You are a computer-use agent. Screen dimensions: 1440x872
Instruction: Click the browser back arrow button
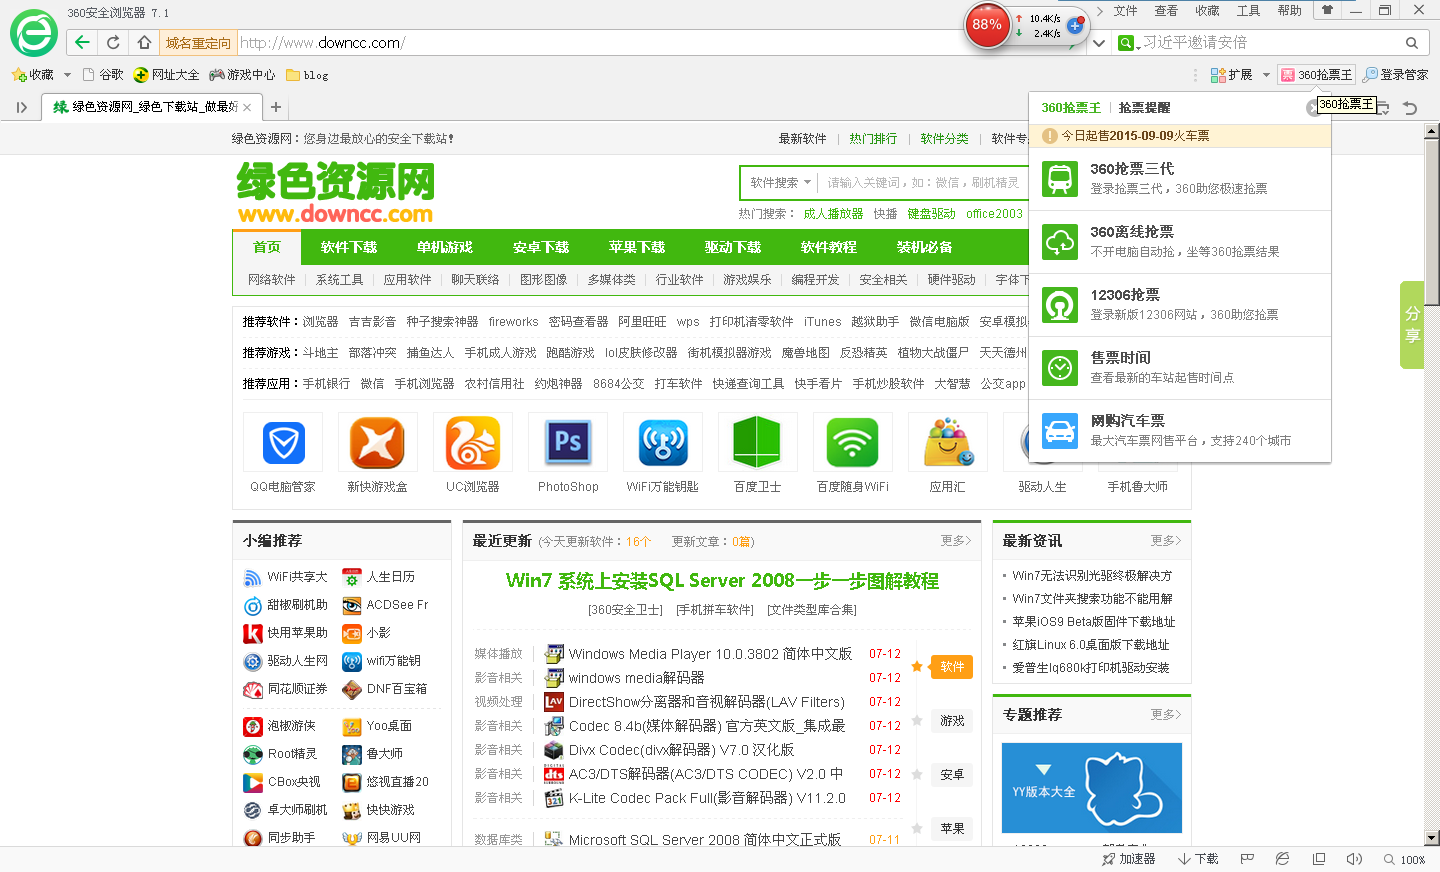coord(82,42)
